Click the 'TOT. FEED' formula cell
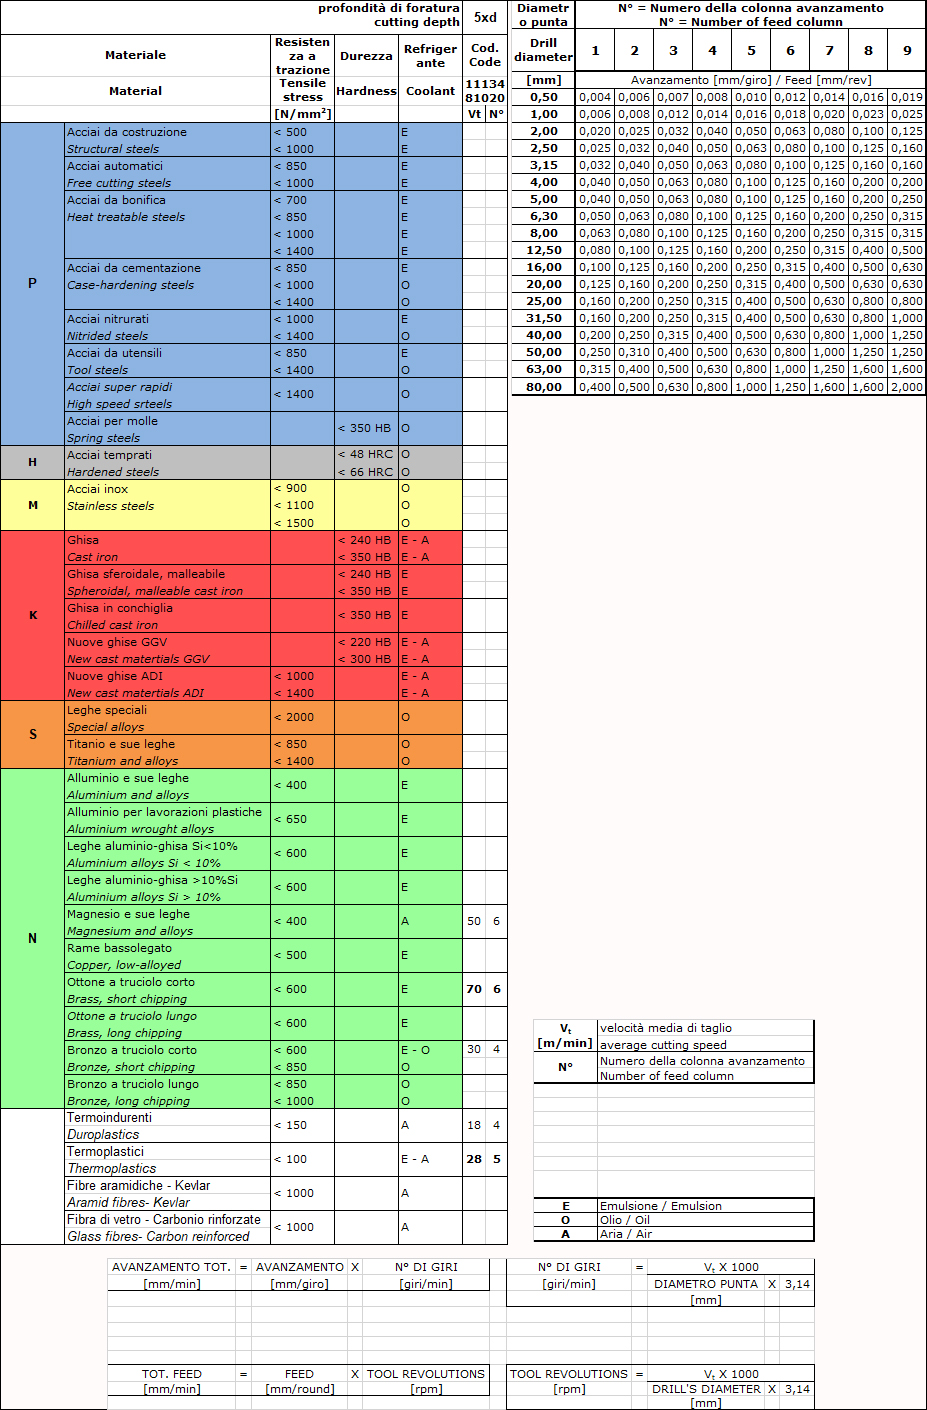 tap(171, 1374)
